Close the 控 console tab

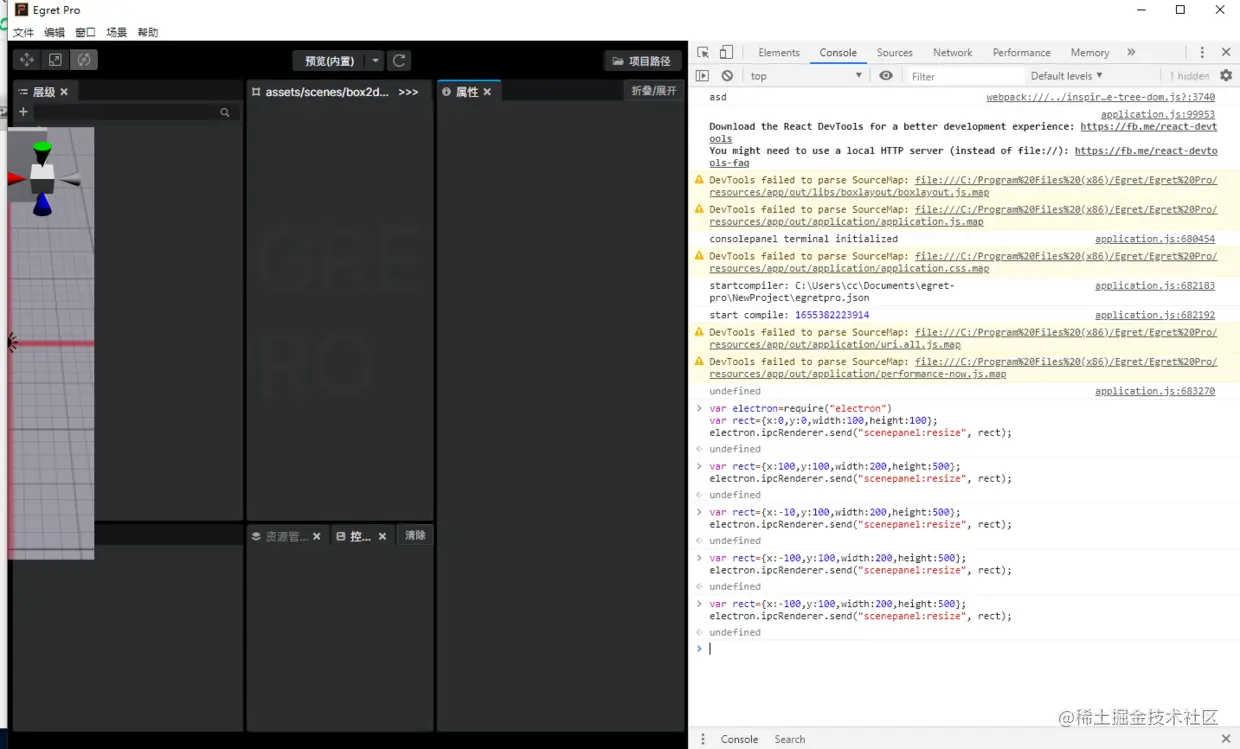point(382,537)
